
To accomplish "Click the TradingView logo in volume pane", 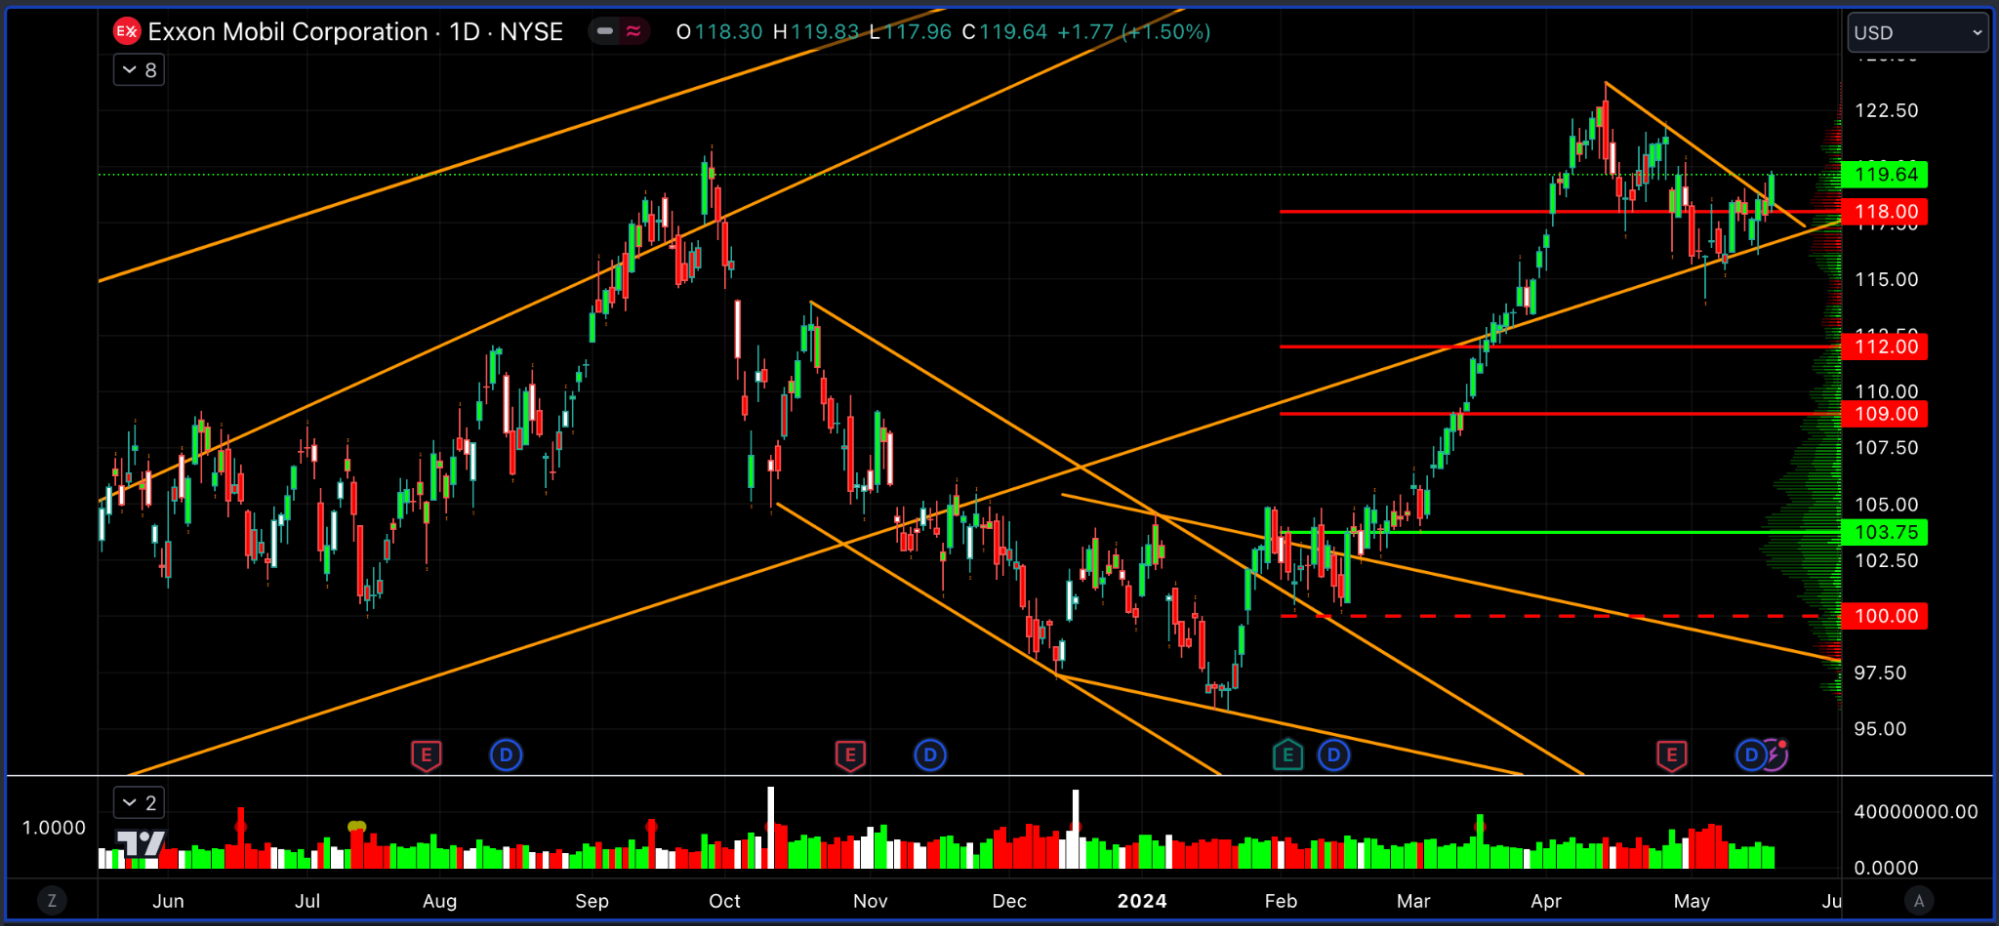I will tap(141, 844).
